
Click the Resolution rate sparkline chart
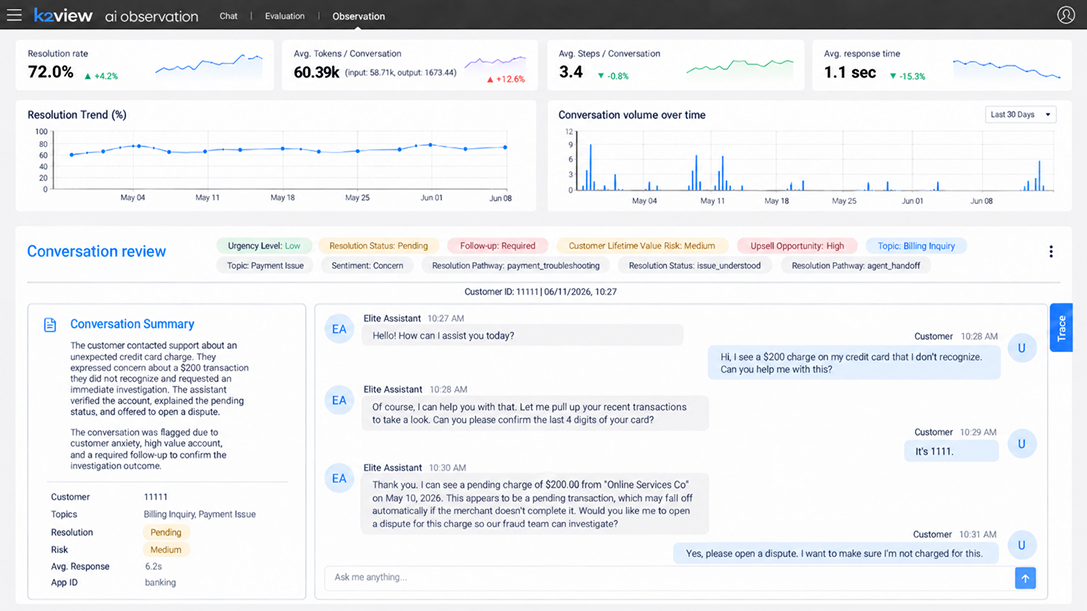pyautogui.click(x=209, y=65)
